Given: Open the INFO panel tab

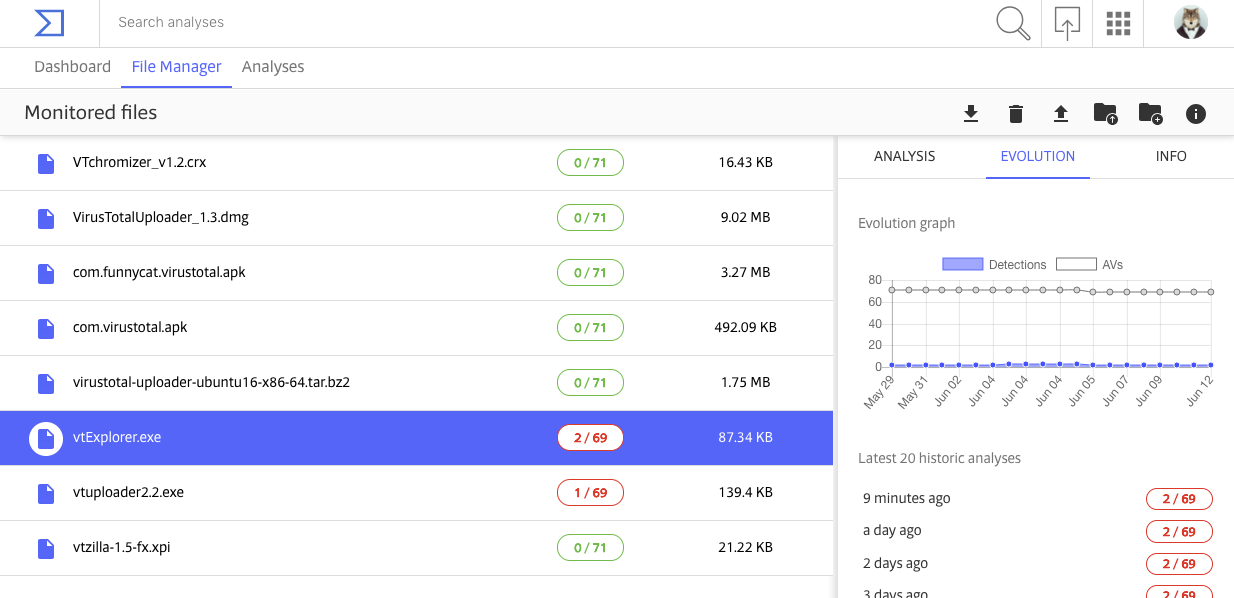Looking at the screenshot, I should (x=1171, y=157).
